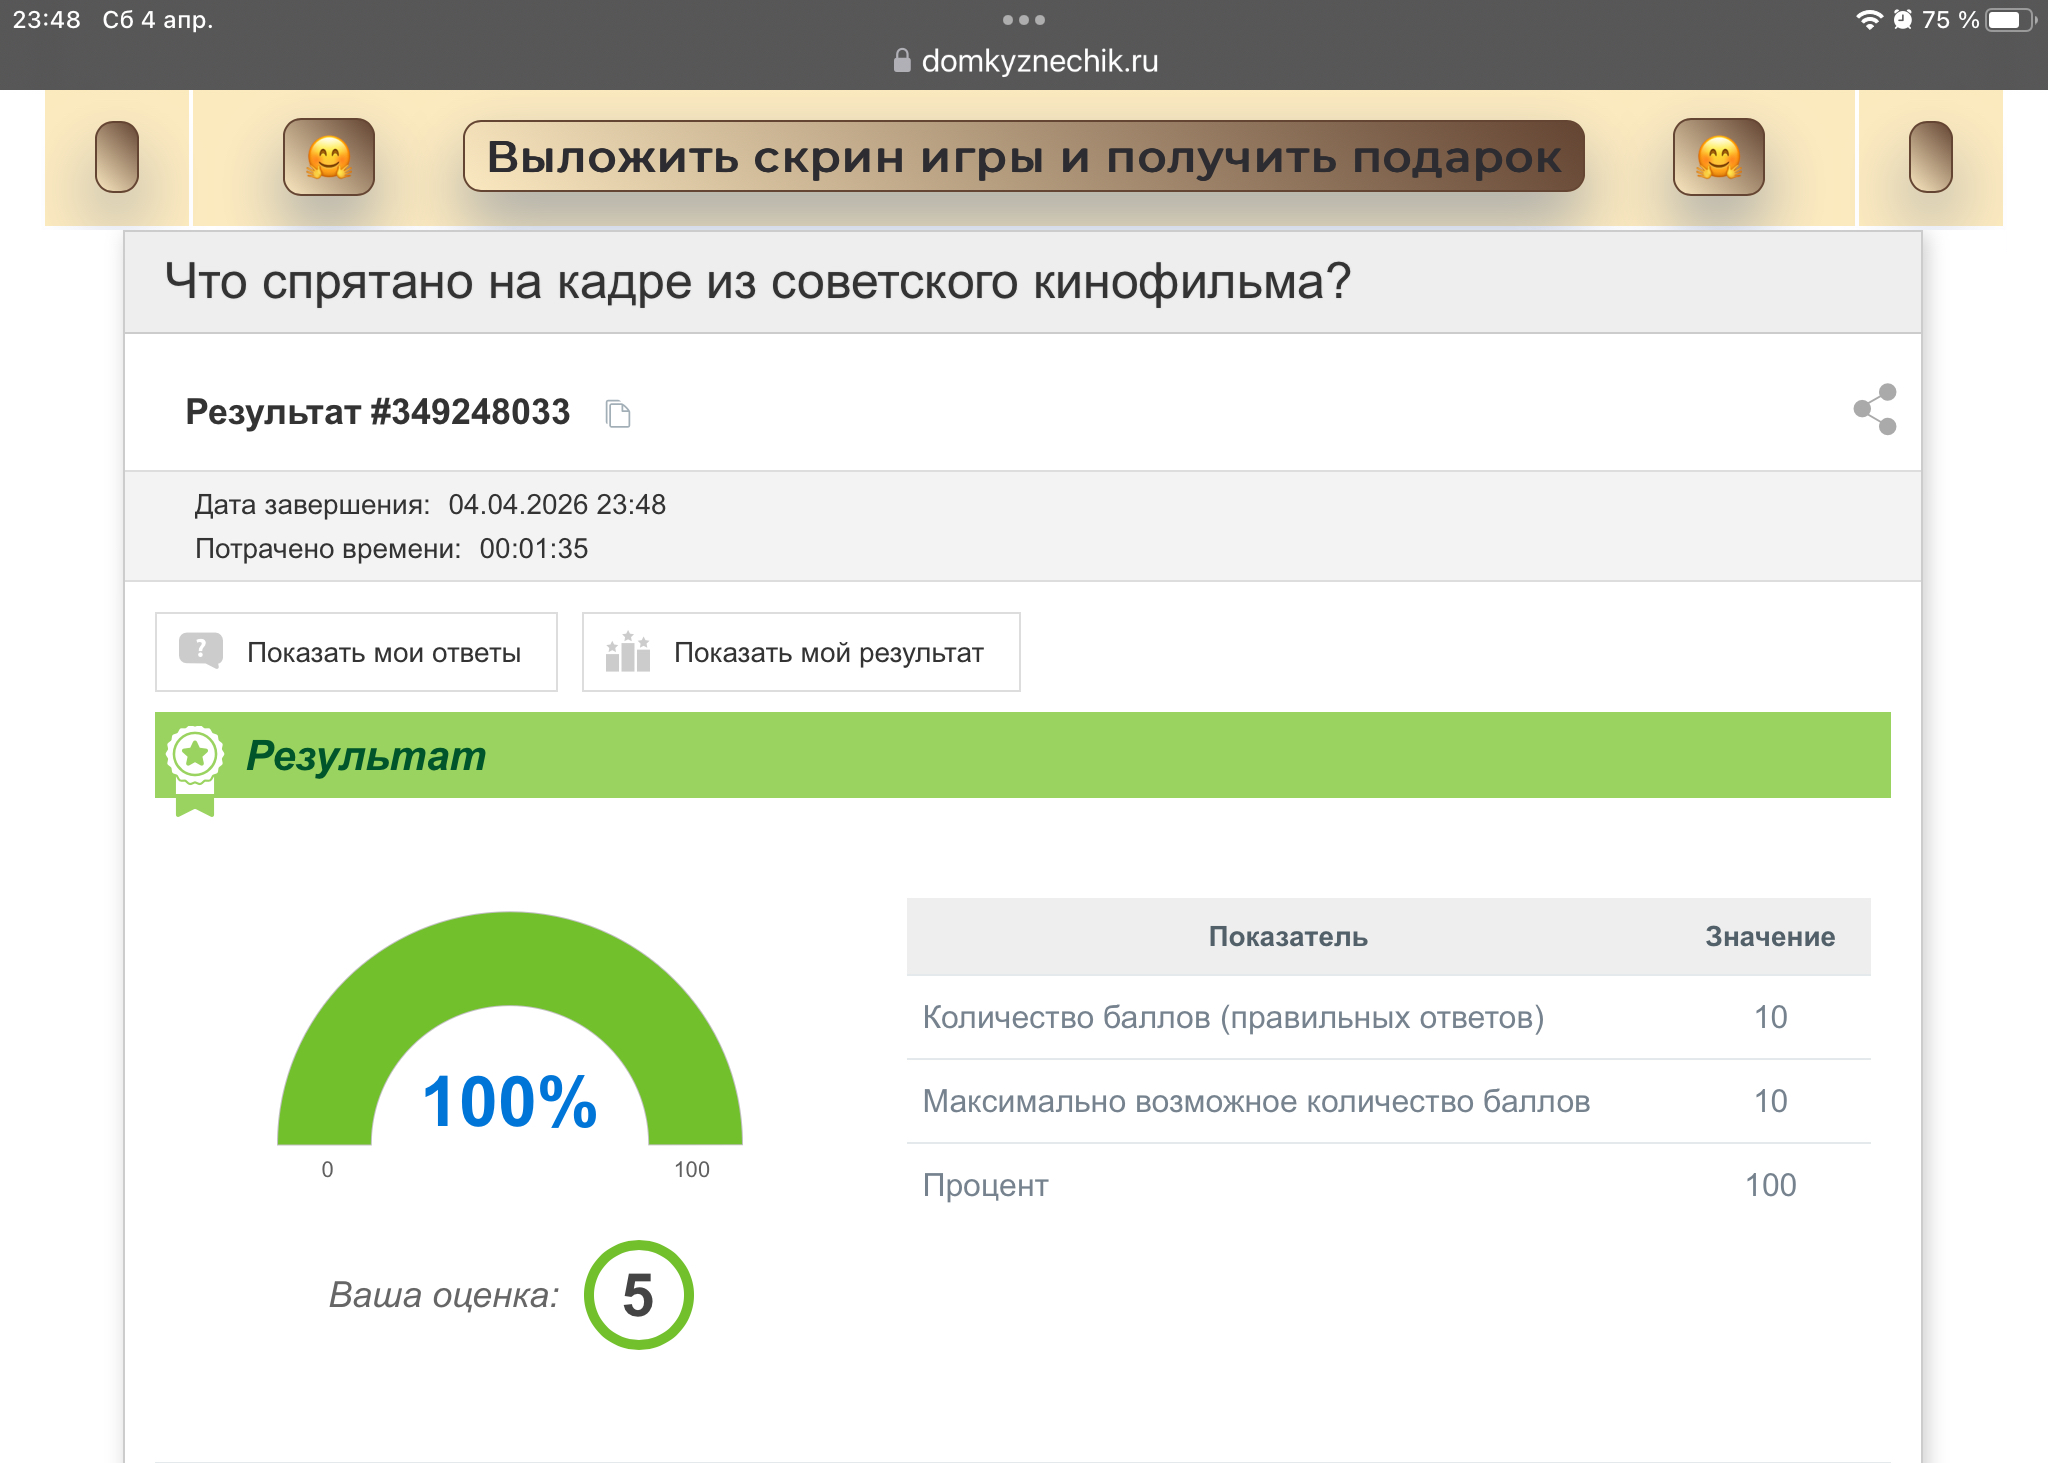Screen dimensions: 2048x1463
Task: Click the right hugging emoji button
Action: 1718,157
